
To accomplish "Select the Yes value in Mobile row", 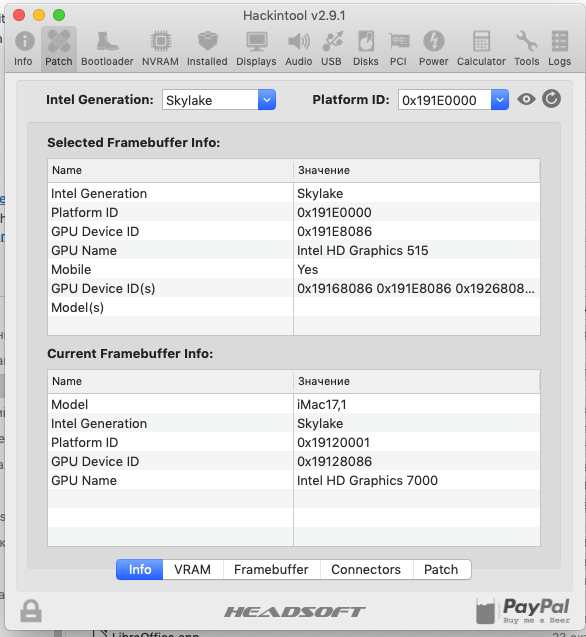I will (308, 269).
